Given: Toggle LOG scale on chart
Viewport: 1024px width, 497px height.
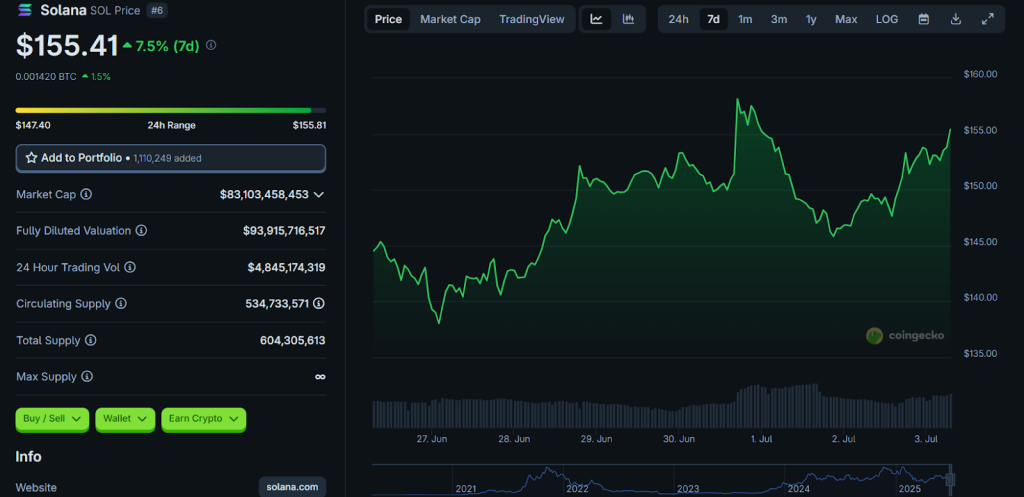Looking at the screenshot, I should click(887, 19).
